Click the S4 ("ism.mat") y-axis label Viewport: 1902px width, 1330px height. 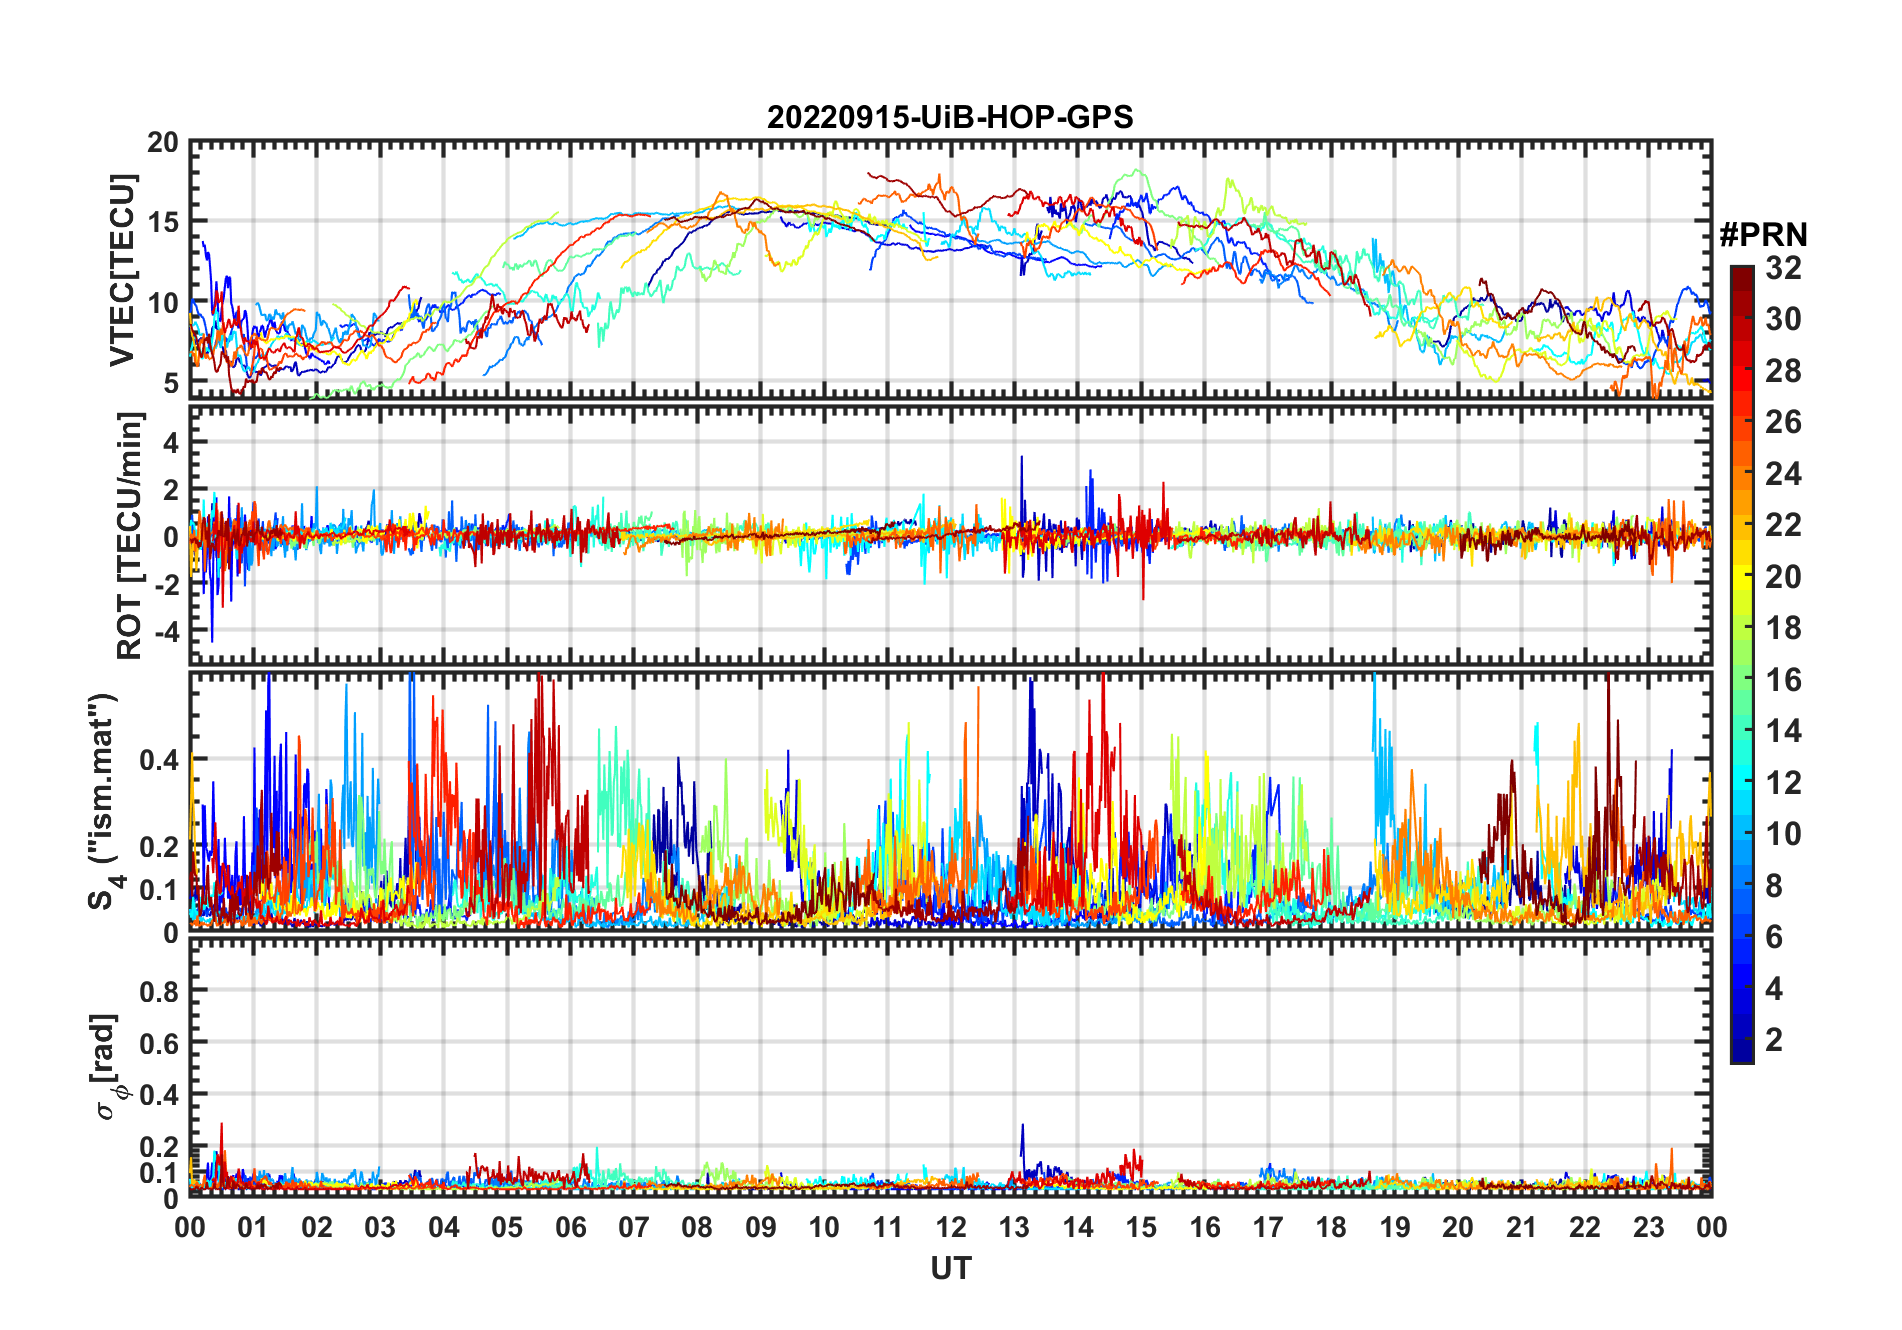click(101, 800)
